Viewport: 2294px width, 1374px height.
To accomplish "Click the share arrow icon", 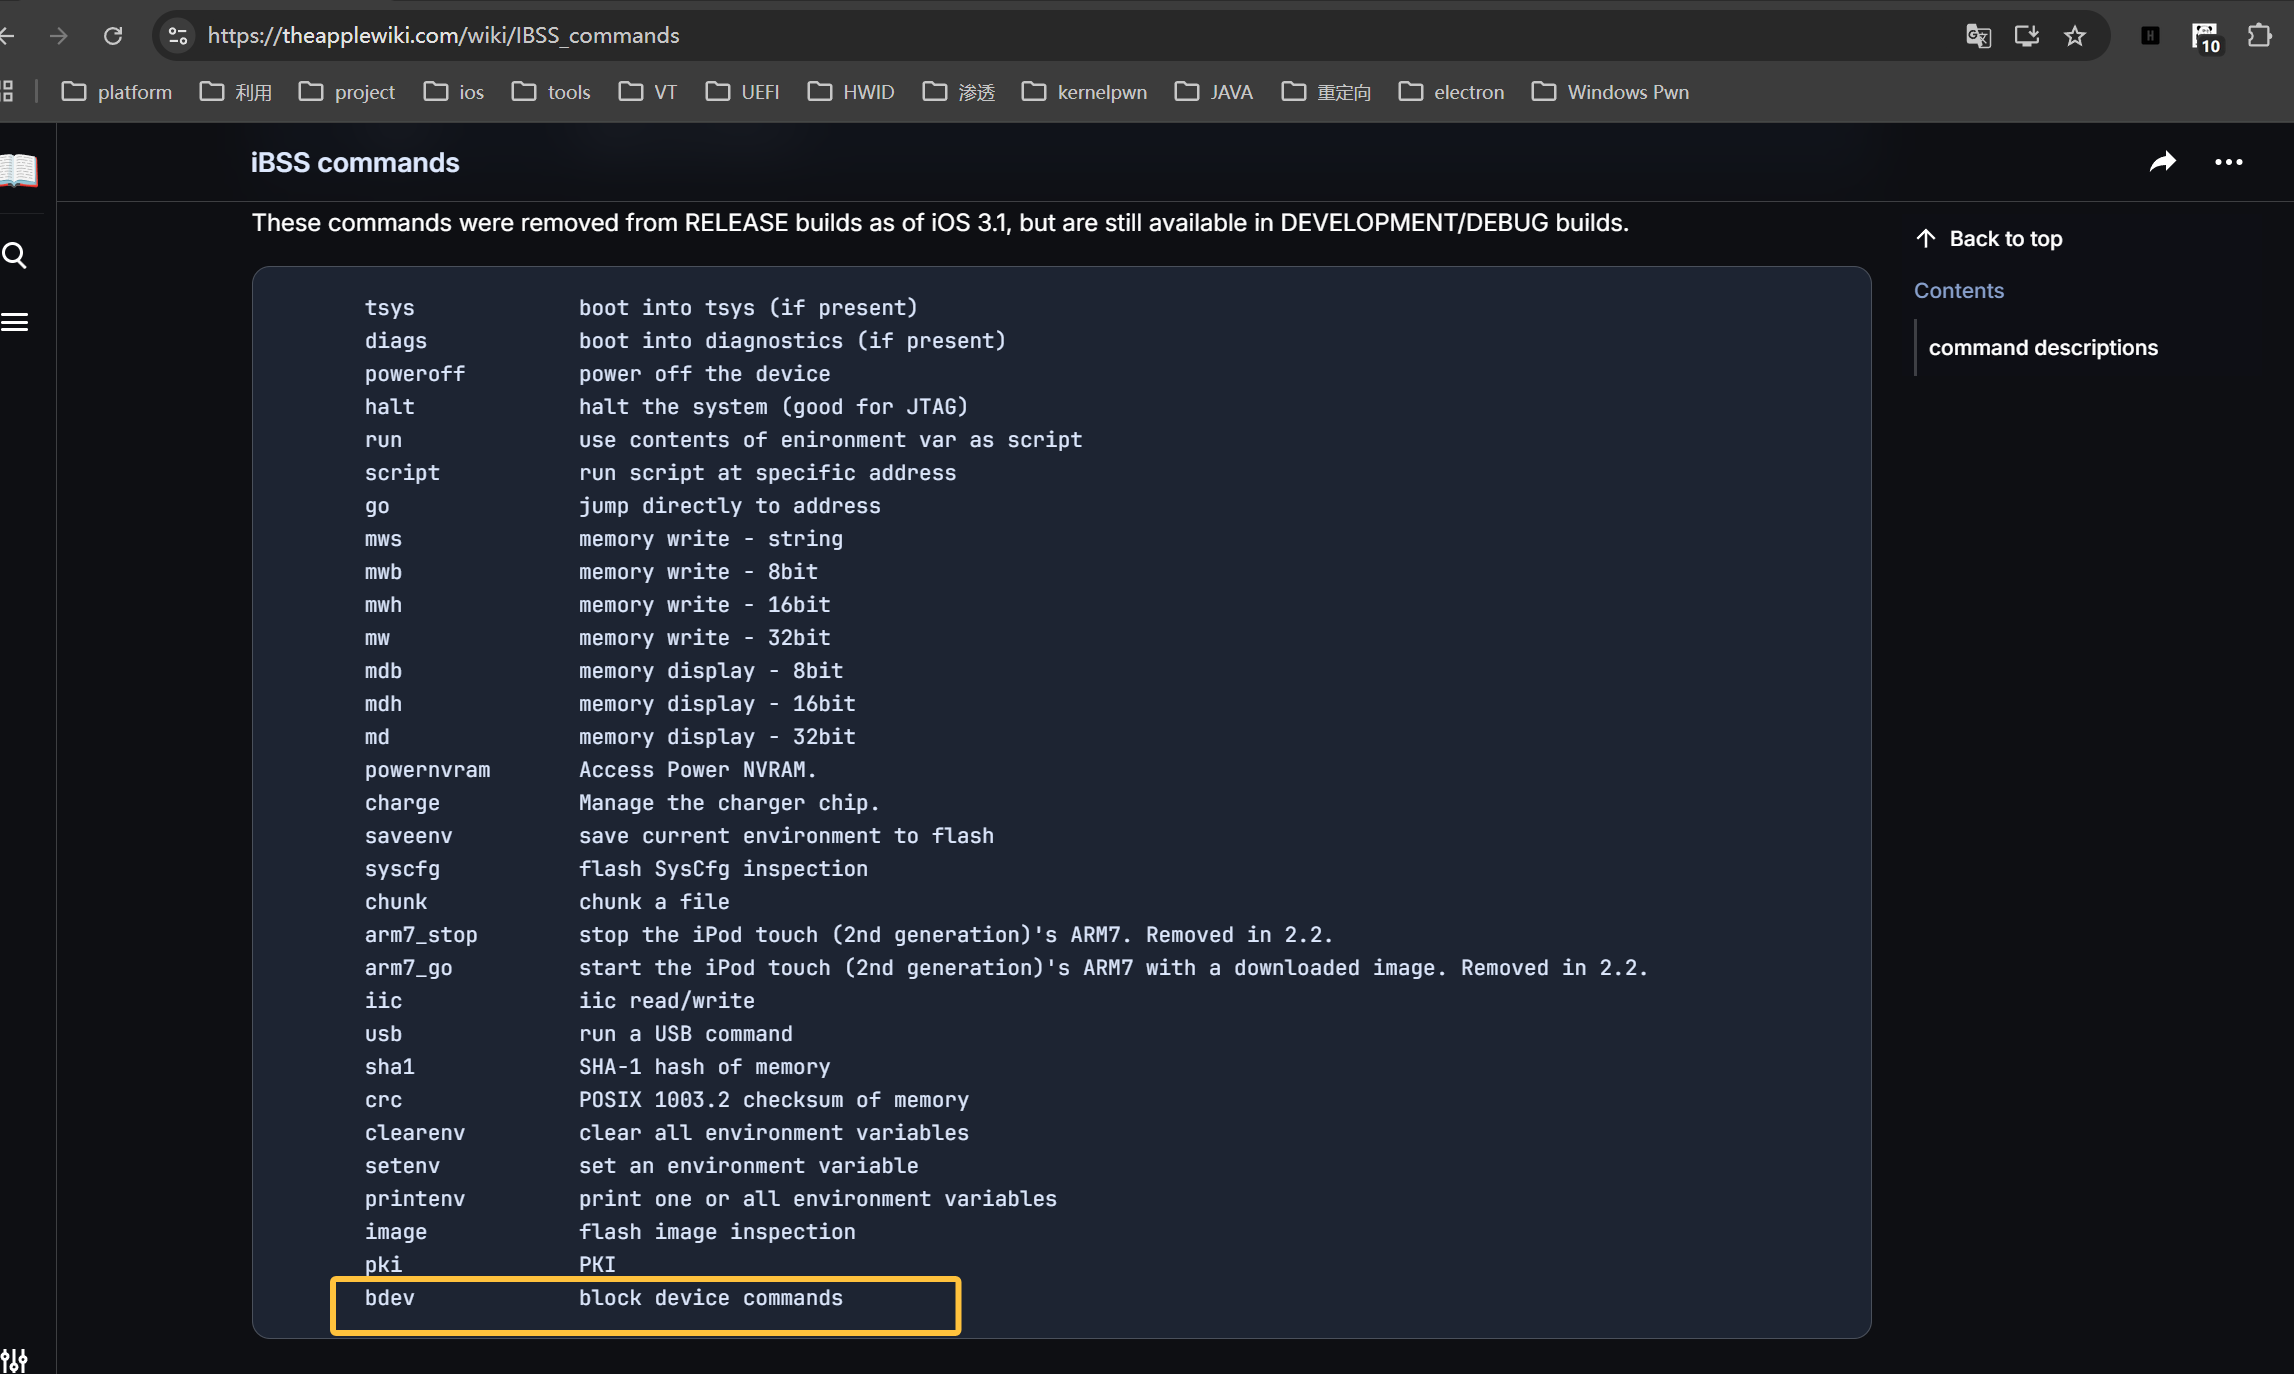I will pyautogui.click(x=2162, y=162).
